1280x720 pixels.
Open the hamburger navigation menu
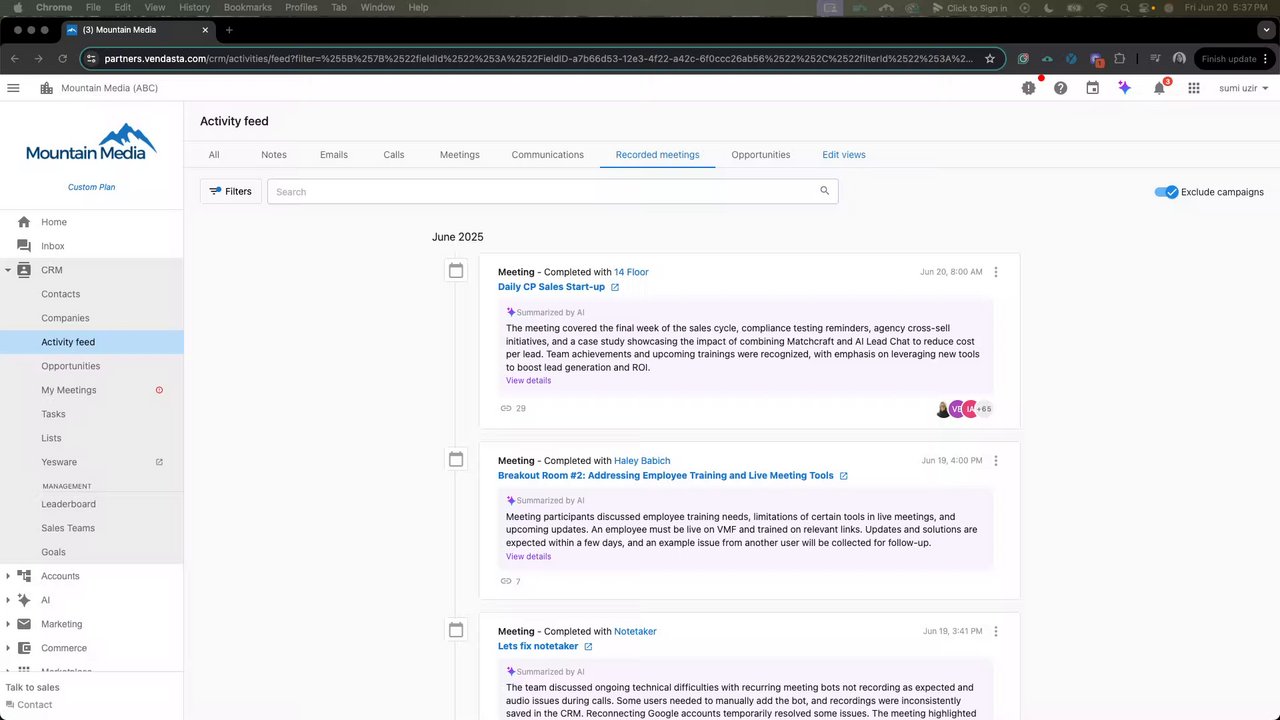pos(13,88)
